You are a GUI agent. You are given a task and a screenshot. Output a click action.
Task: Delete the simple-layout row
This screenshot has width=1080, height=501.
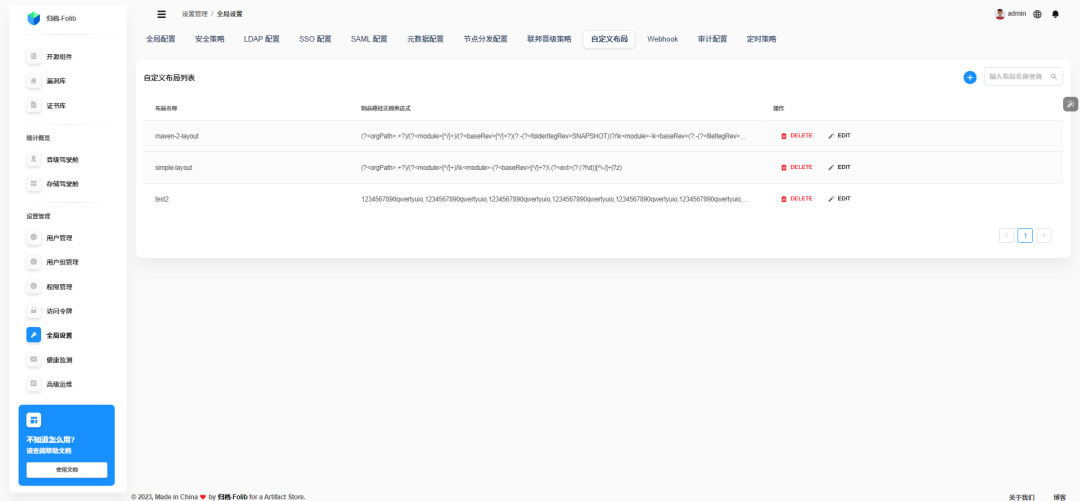(796, 167)
